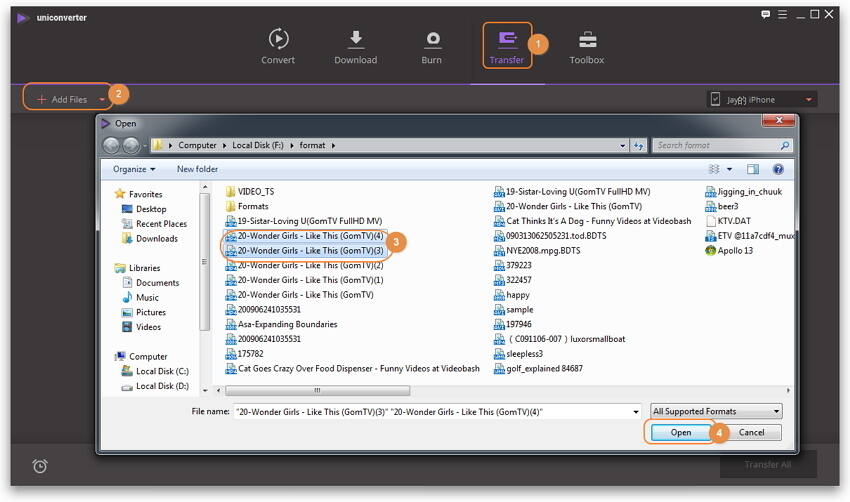The image size is (850, 502).
Task: Select Libraries in navigation pane
Action: tap(144, 268)
